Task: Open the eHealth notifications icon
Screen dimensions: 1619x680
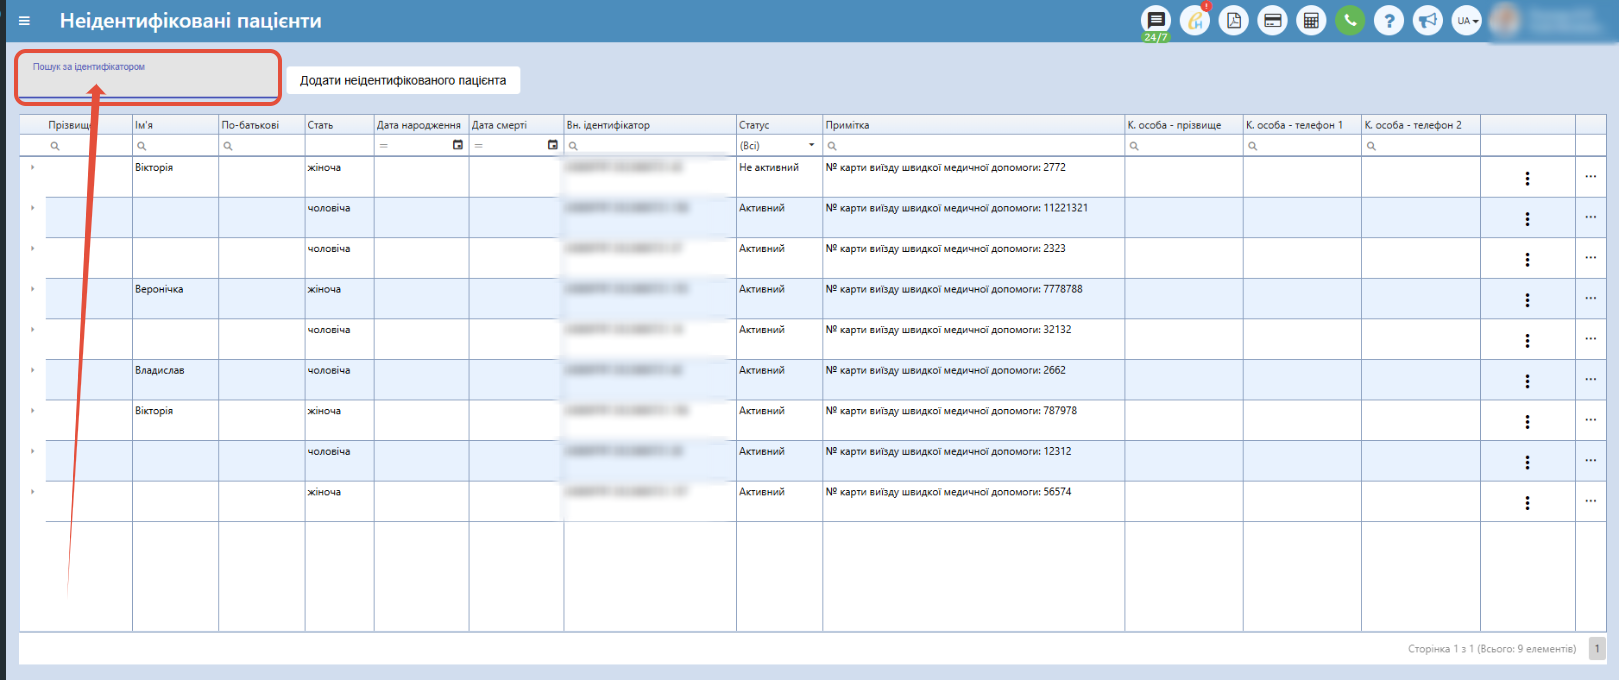Action: (x=1195, y=20)
